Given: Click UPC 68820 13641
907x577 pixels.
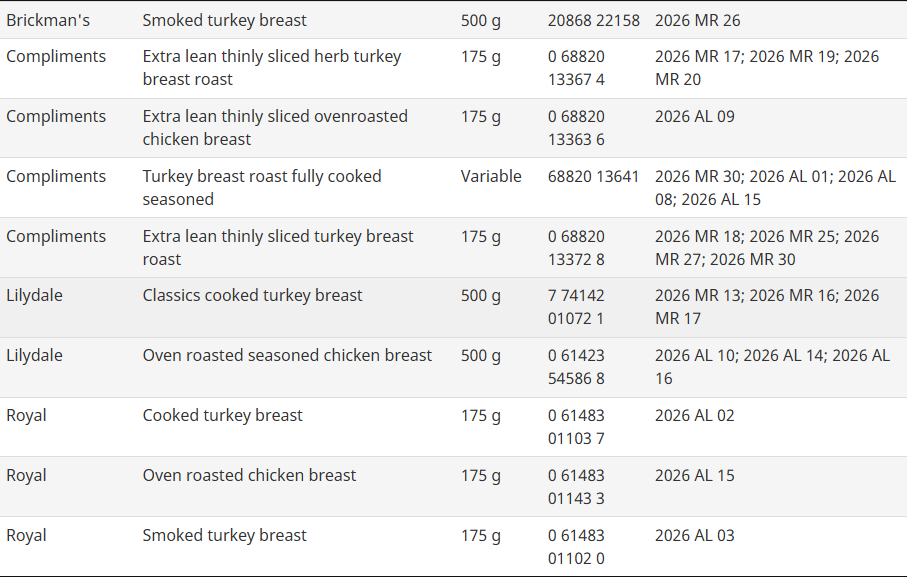Looking at the screenshot, I should pyautogui.click(x=593, y=176).
